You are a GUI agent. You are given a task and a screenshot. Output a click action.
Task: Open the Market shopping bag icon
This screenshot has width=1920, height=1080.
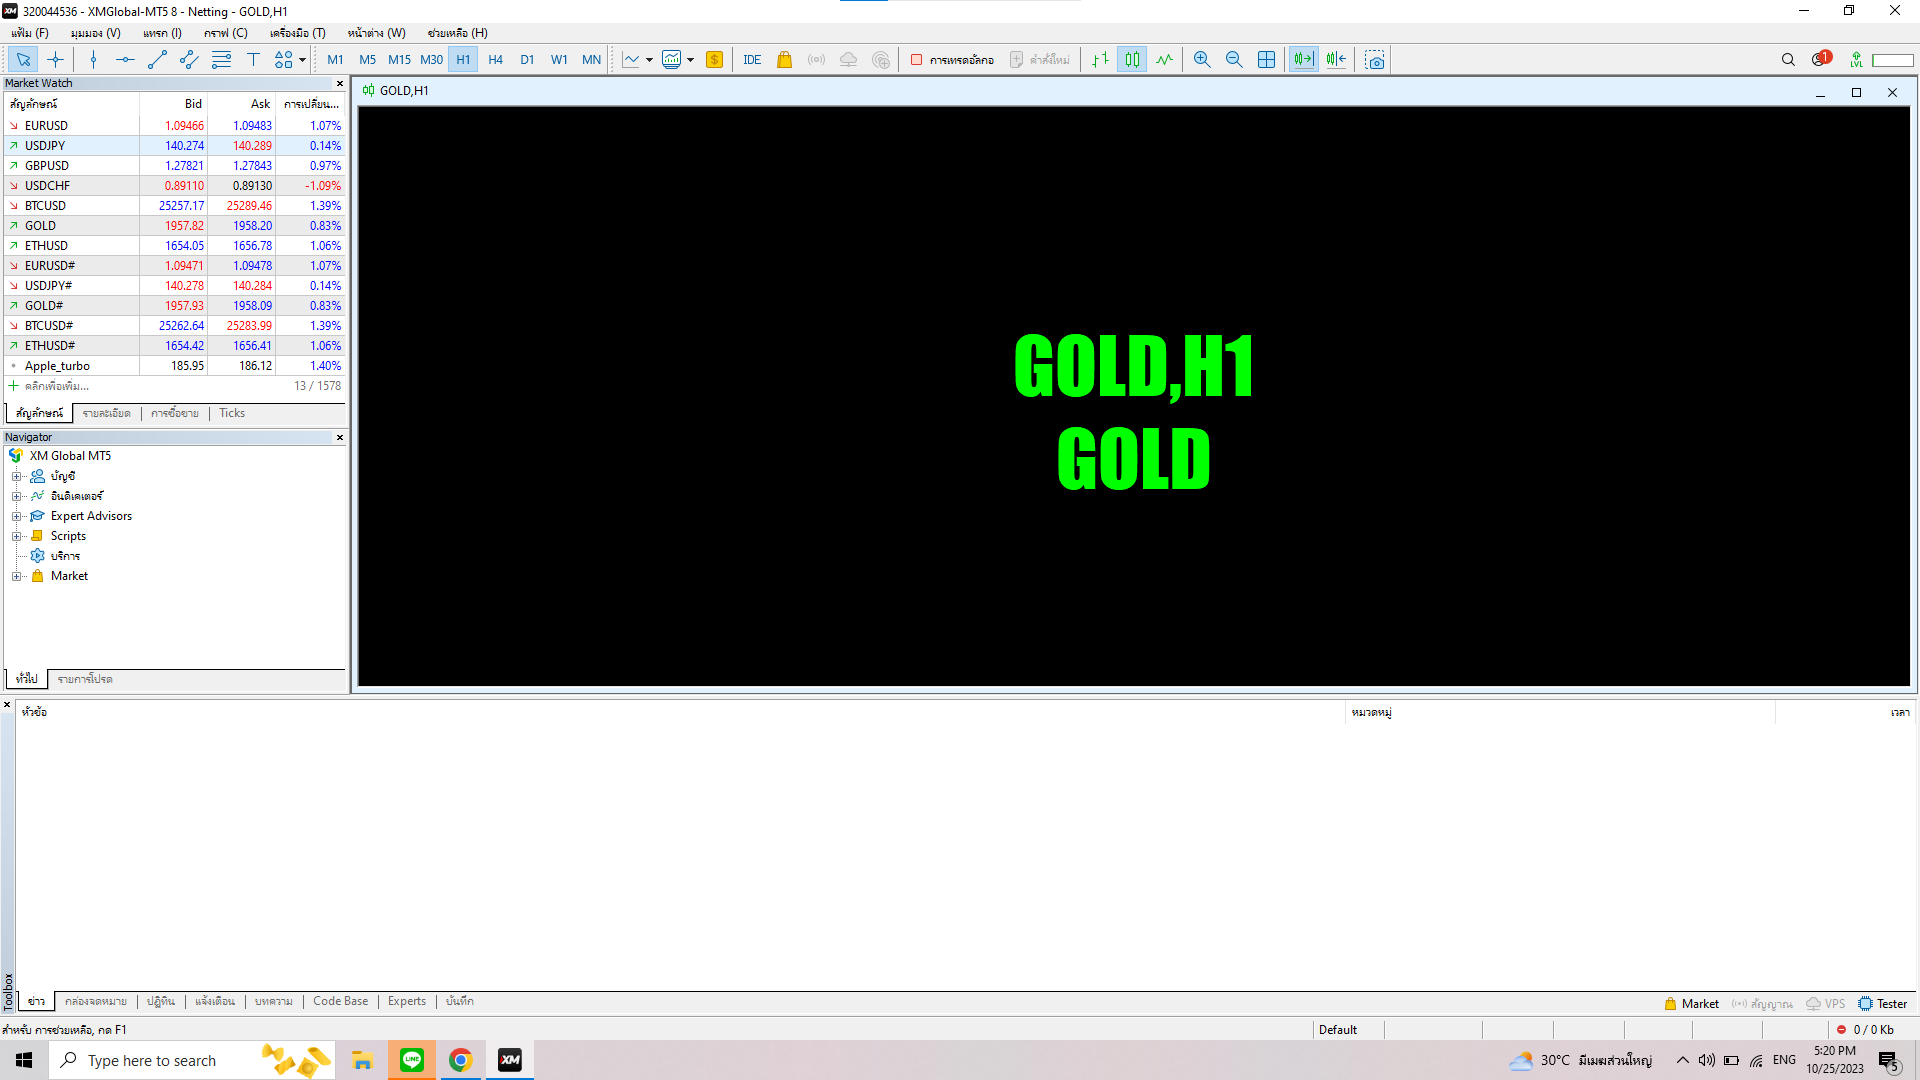784,60
